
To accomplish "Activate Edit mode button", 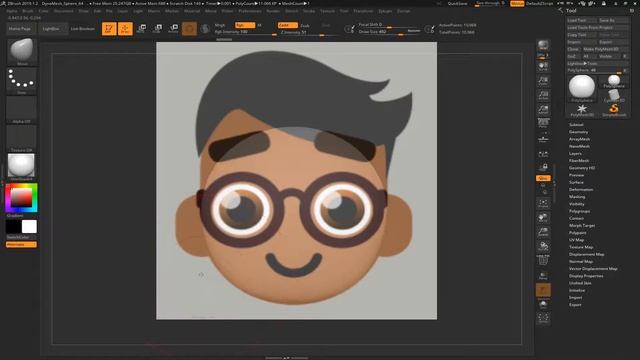I will [x=109, y=29].
